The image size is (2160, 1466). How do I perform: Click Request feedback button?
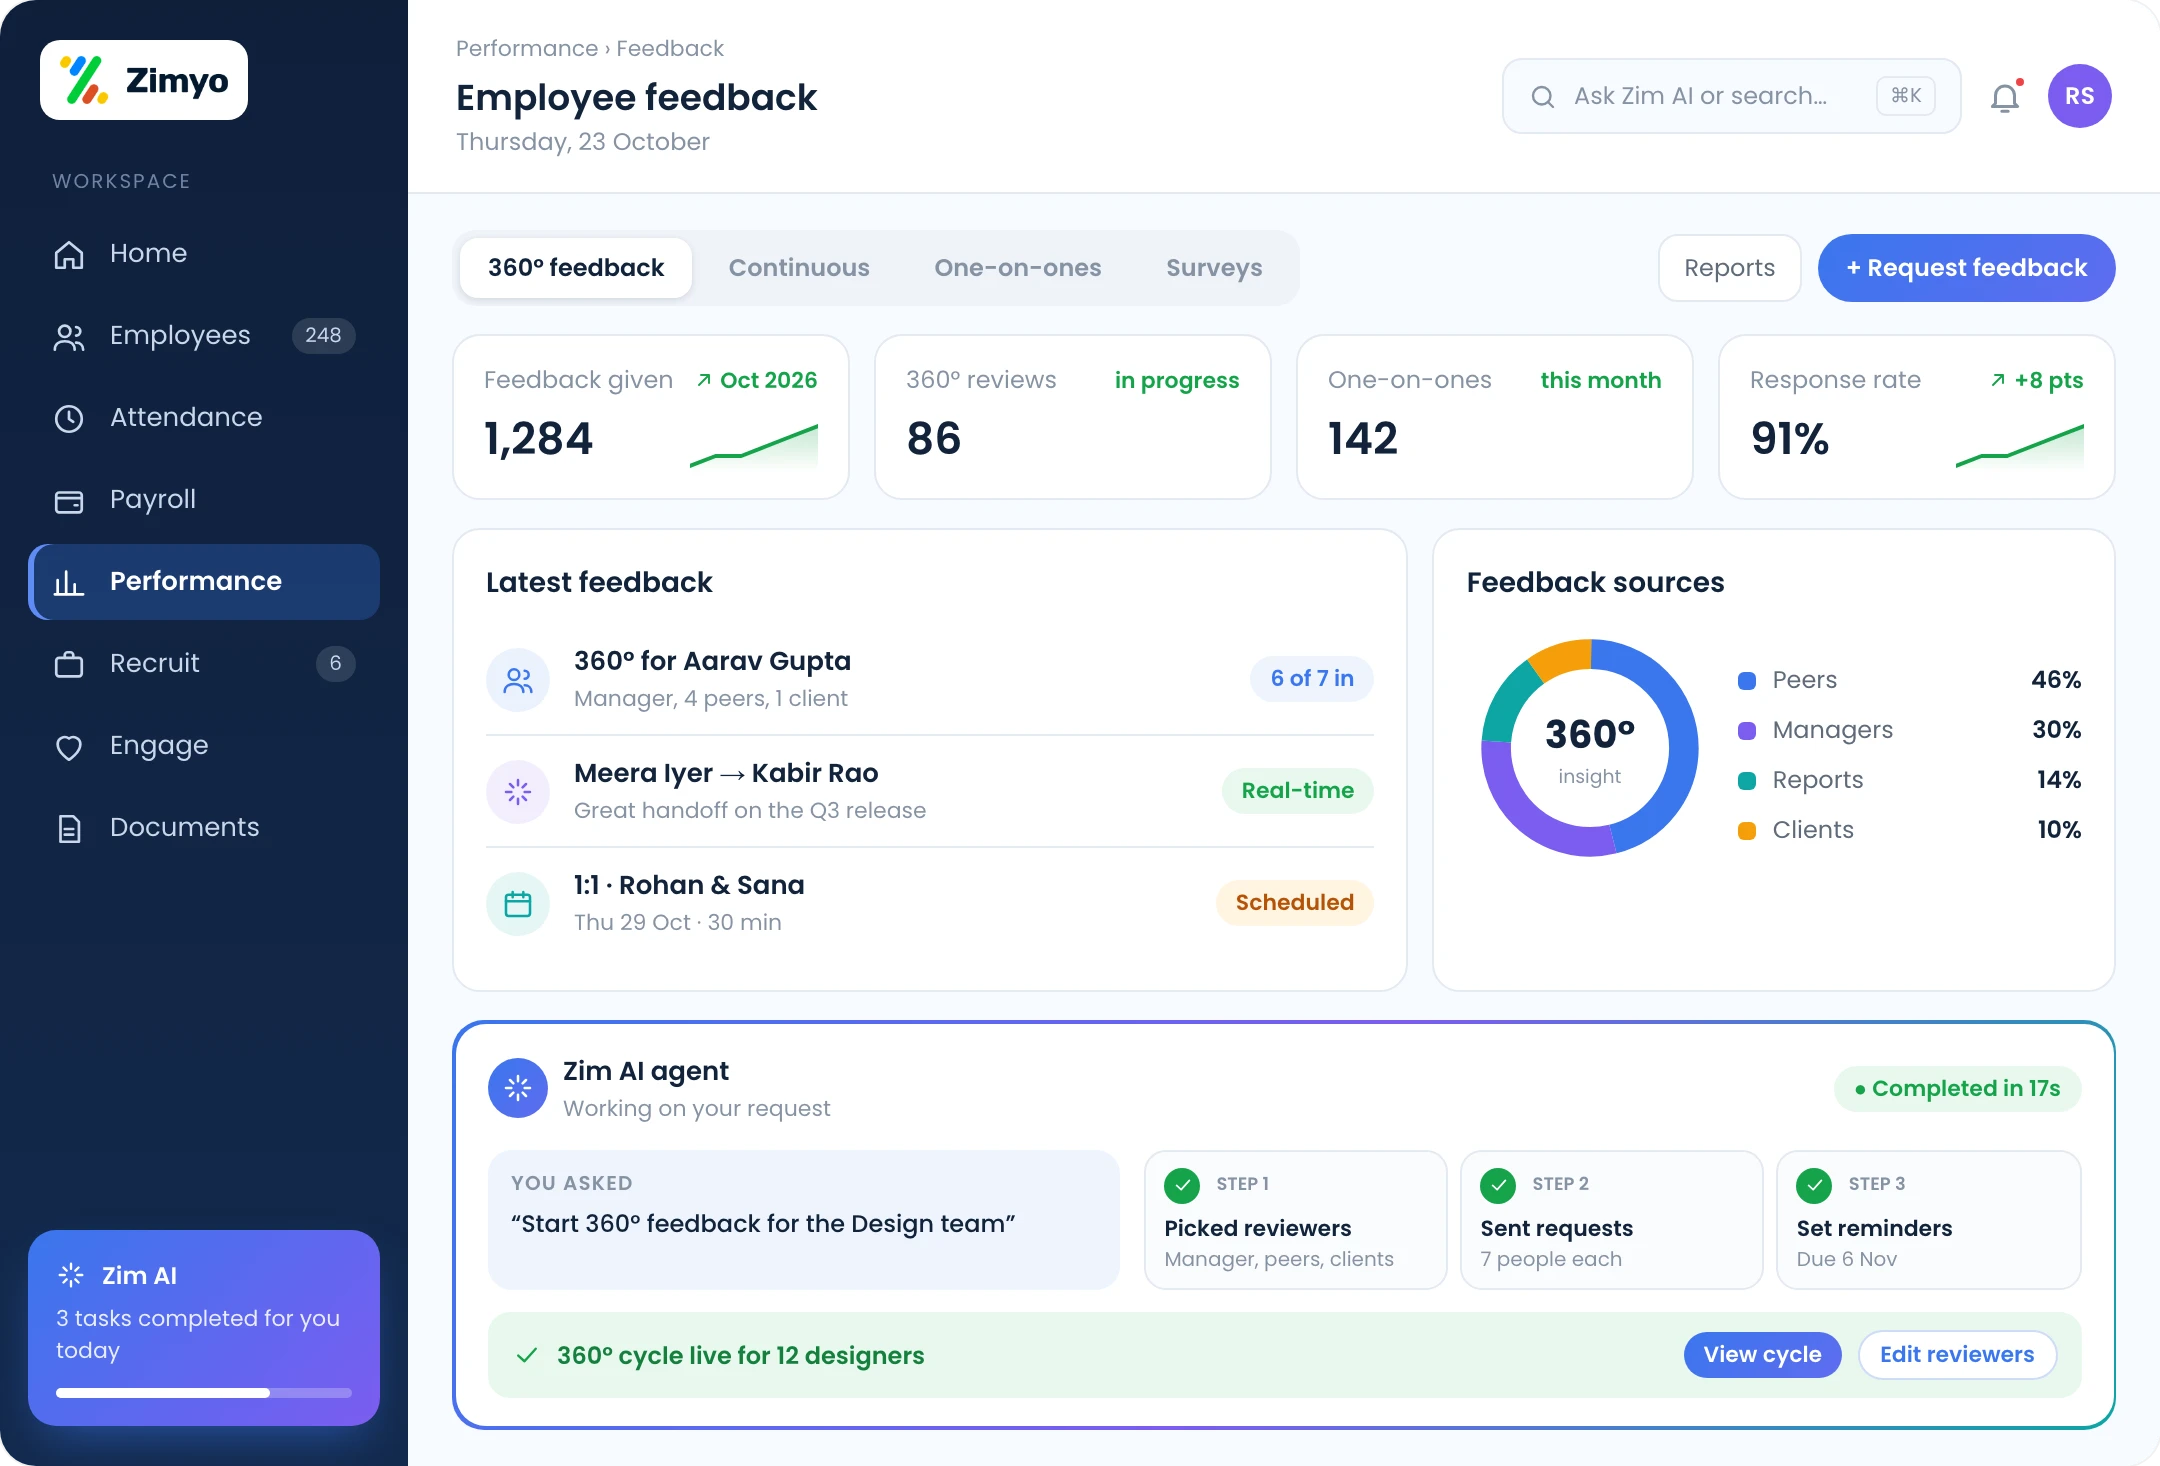(1966, 268)
